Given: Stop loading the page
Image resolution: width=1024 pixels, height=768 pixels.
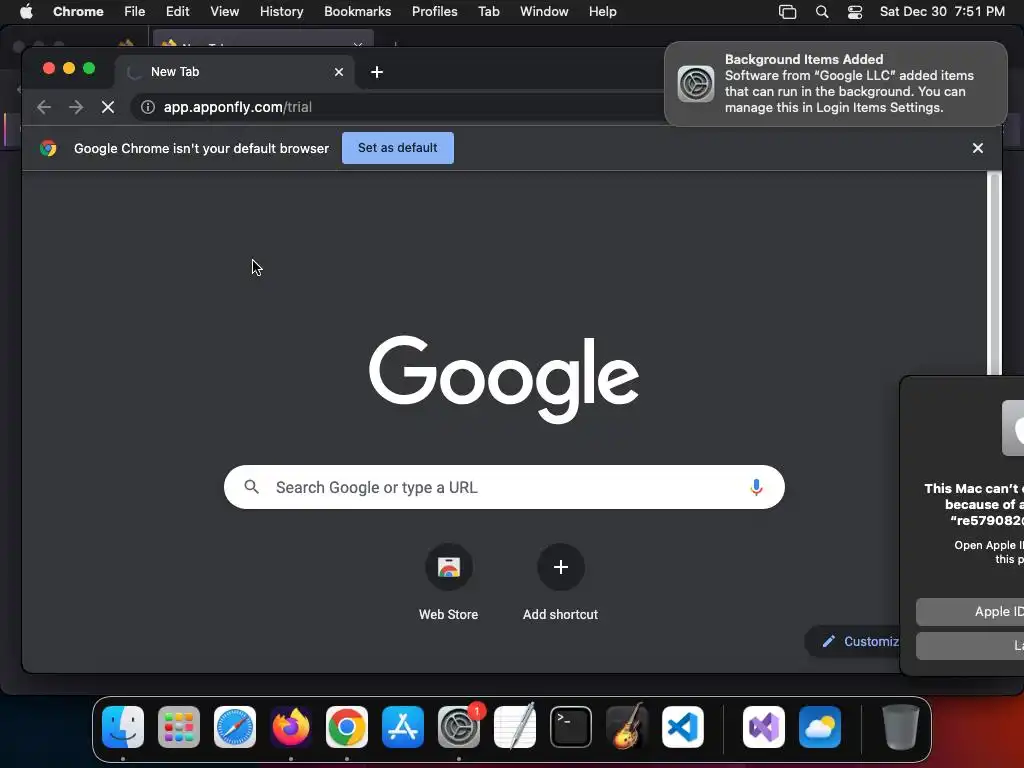Looking at the screenshot, I should click(x=108, y=107).
